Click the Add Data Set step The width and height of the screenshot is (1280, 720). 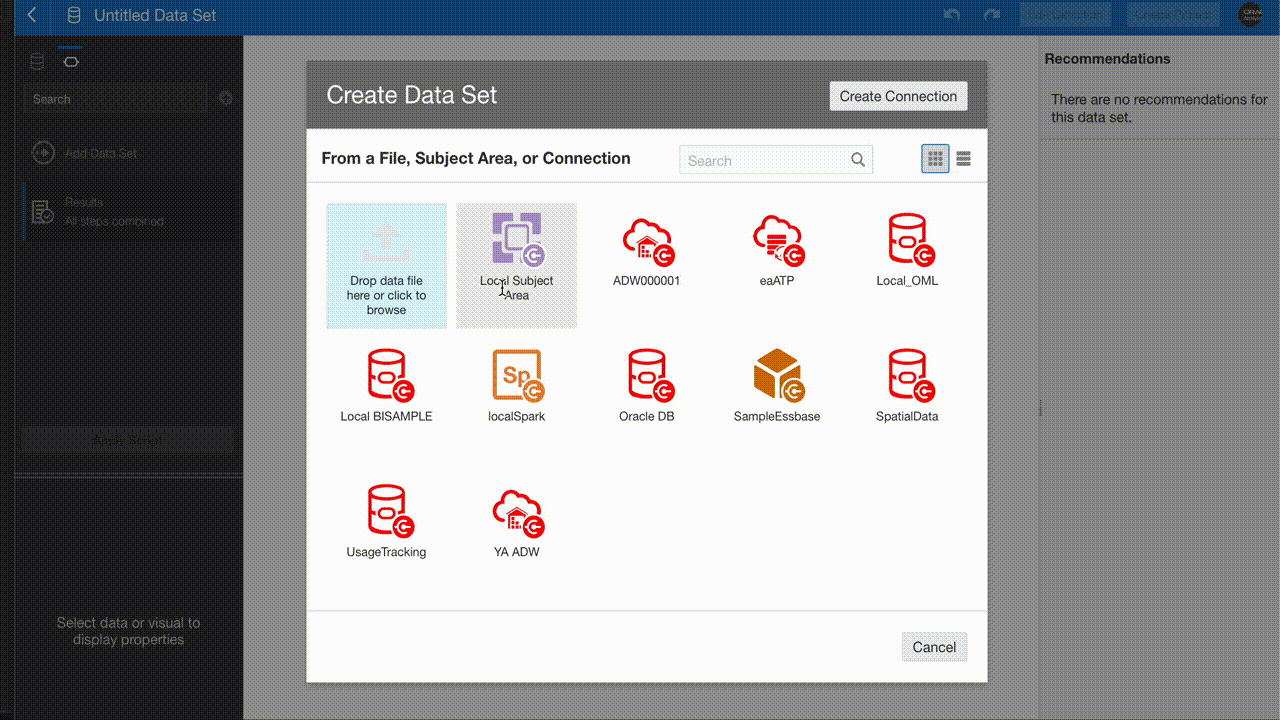(x=100, y=153)
